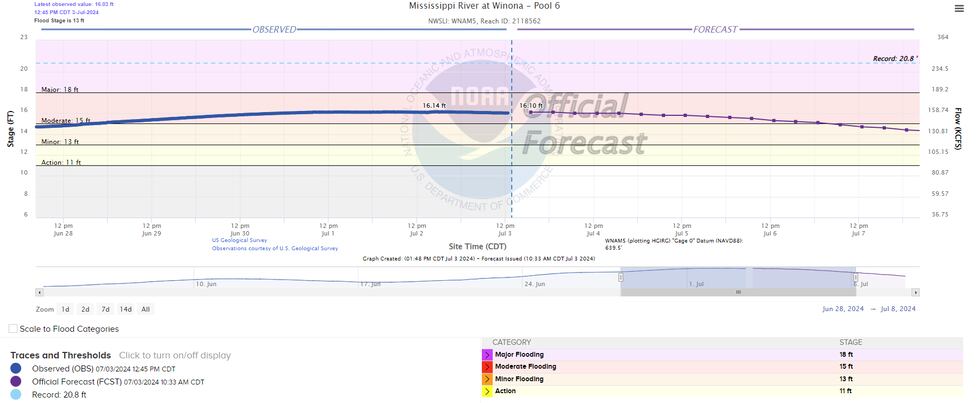Click the WNAM5 Gage 0 Datum note
The height and width of the screenshot is (403, 980).
click(674, 243)
